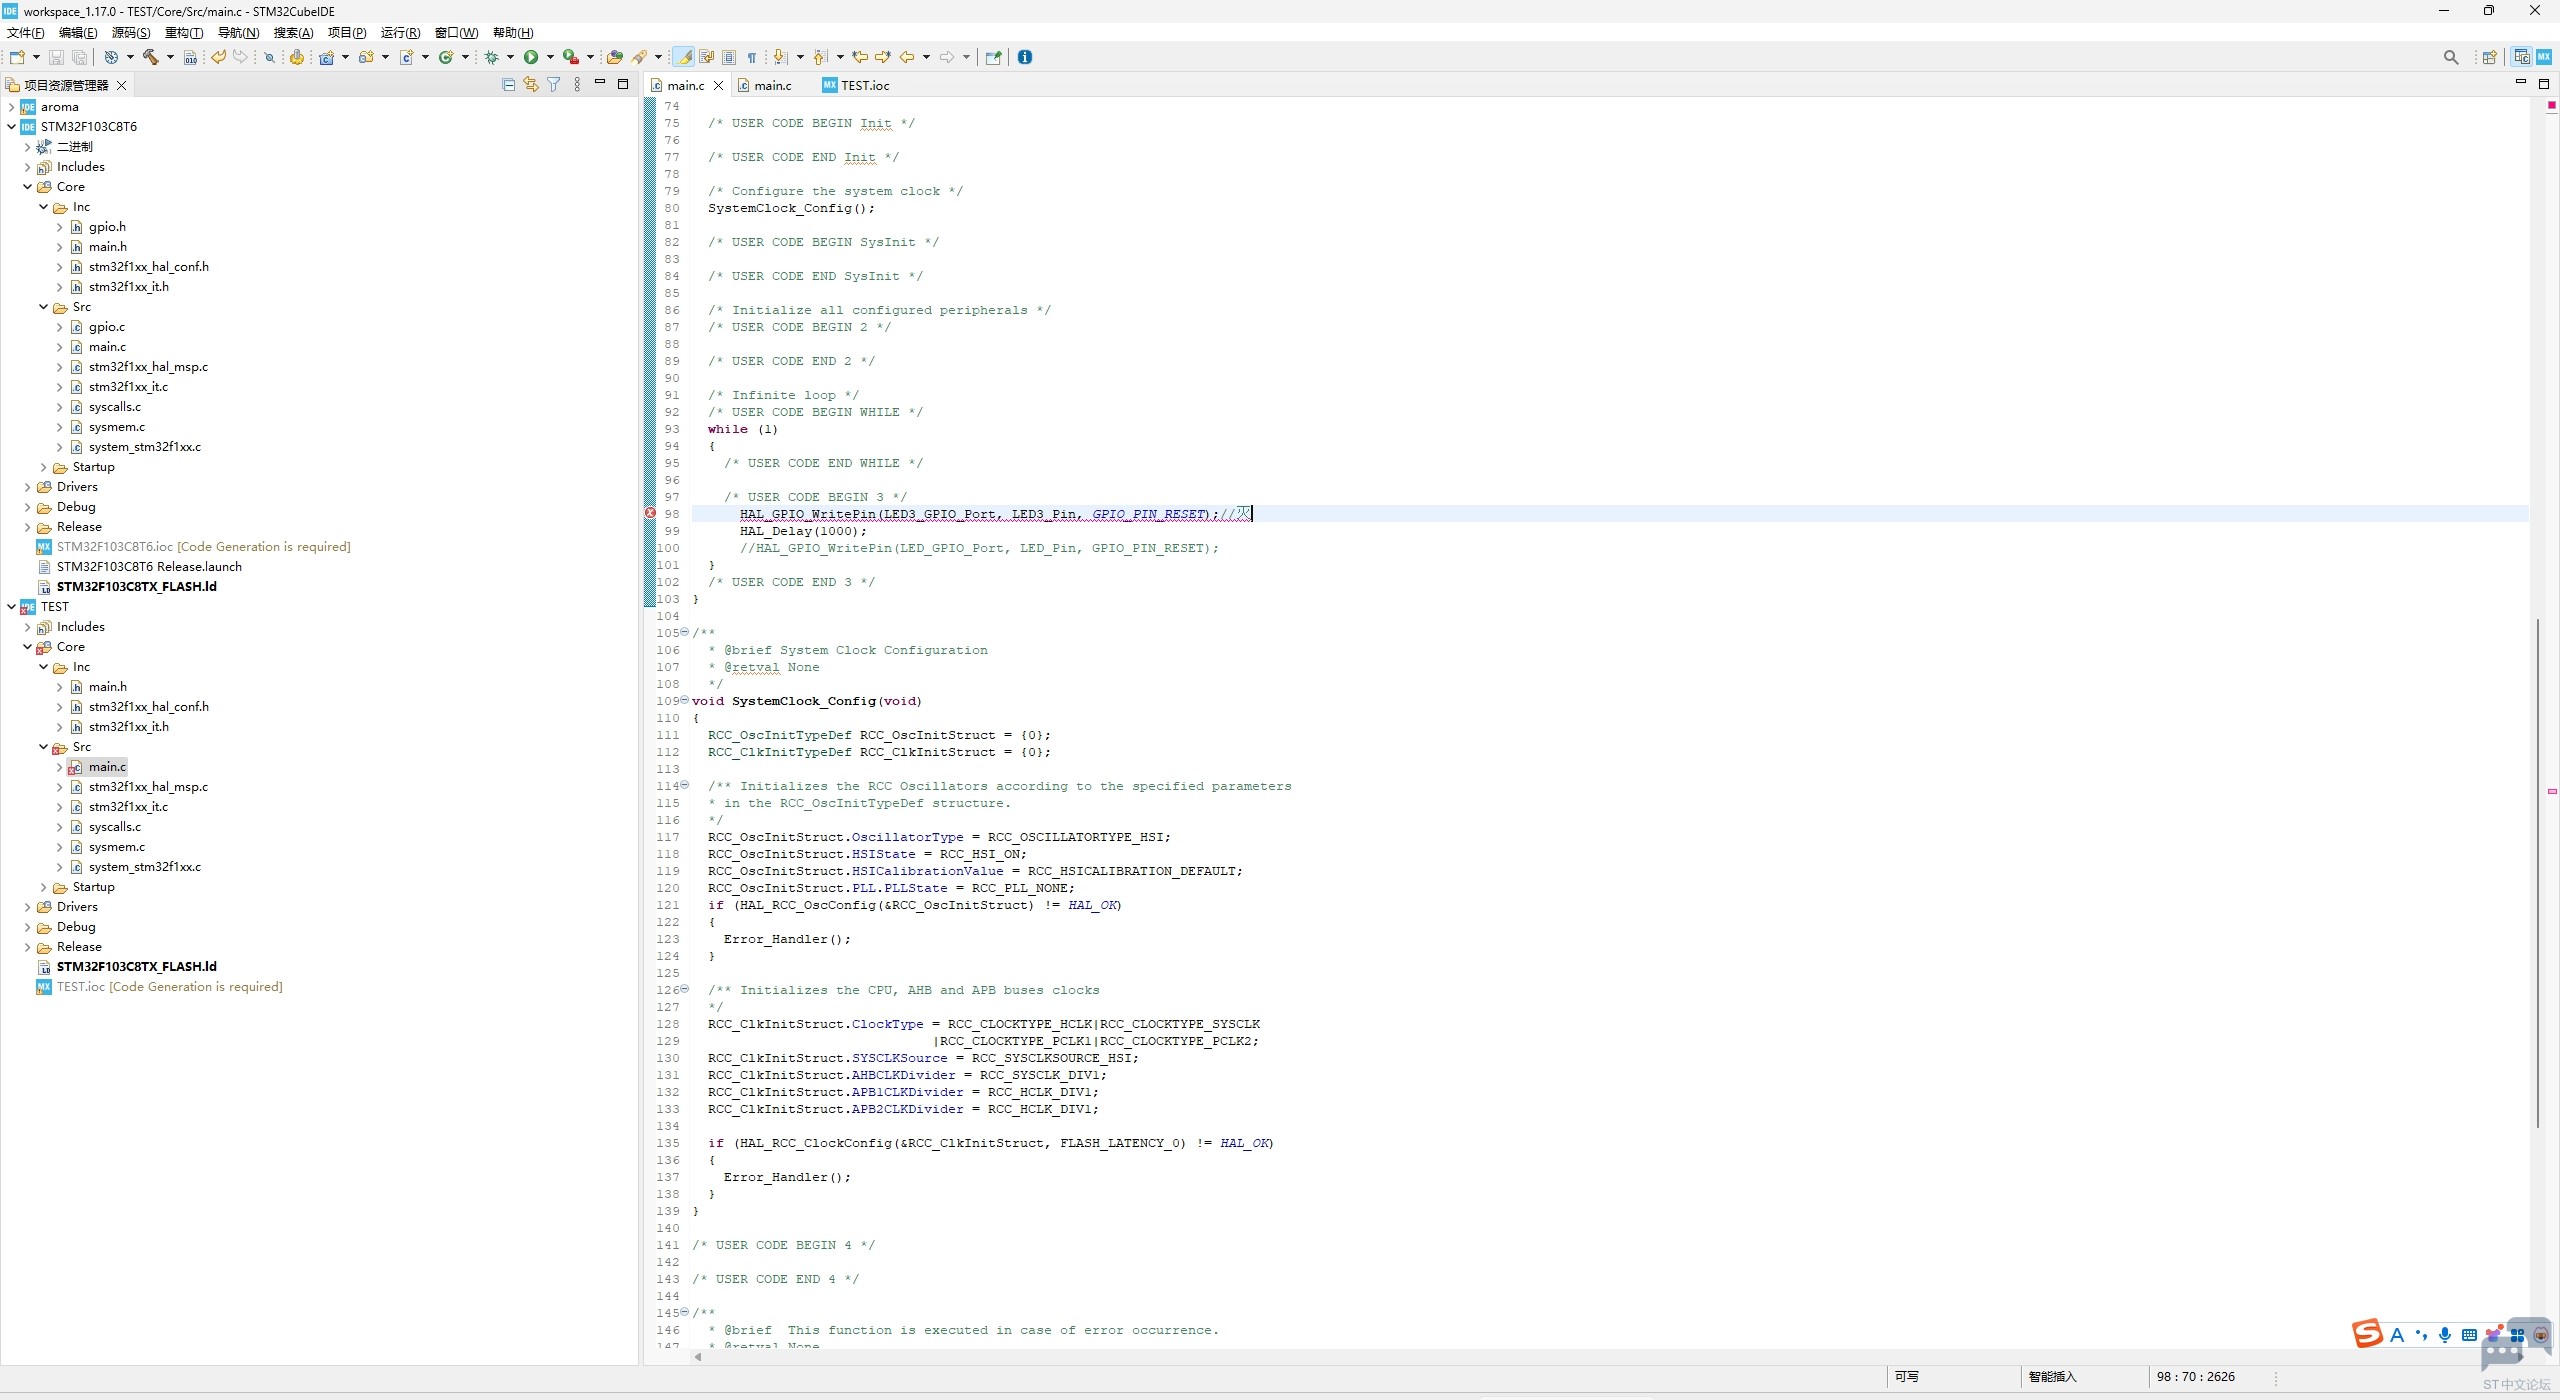Close the 项目资源管理器 view tab

pyautogui.click(x=121, y=86)
